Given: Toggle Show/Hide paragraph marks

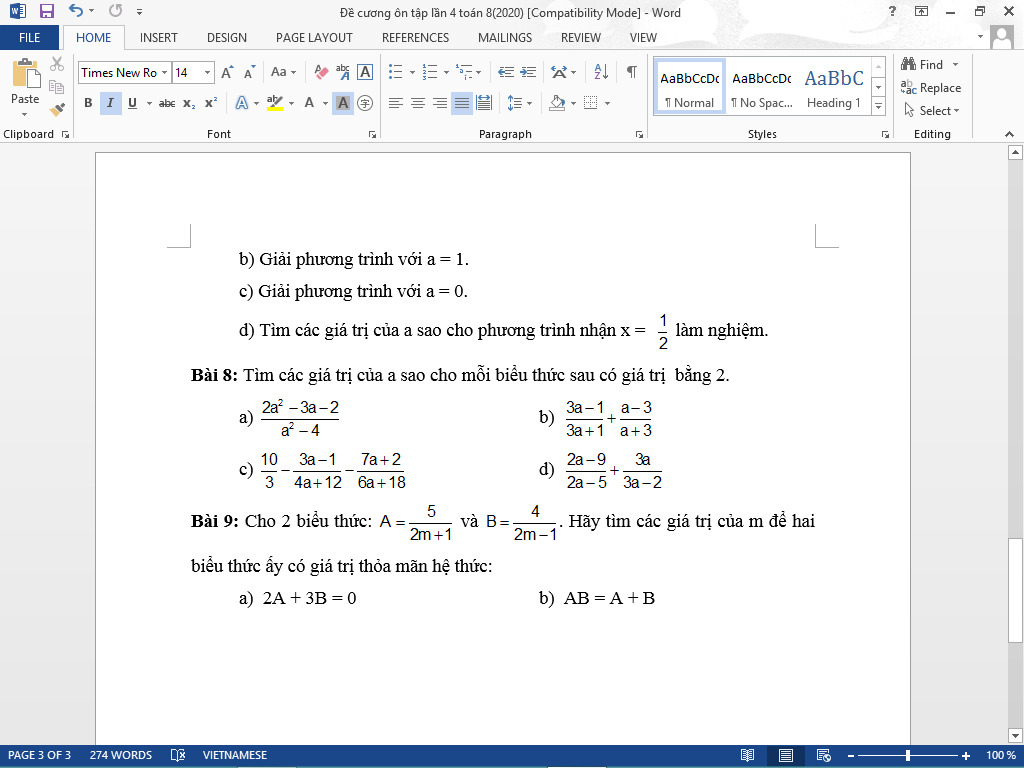Looking at the screenshot, I should click(632, 72).
